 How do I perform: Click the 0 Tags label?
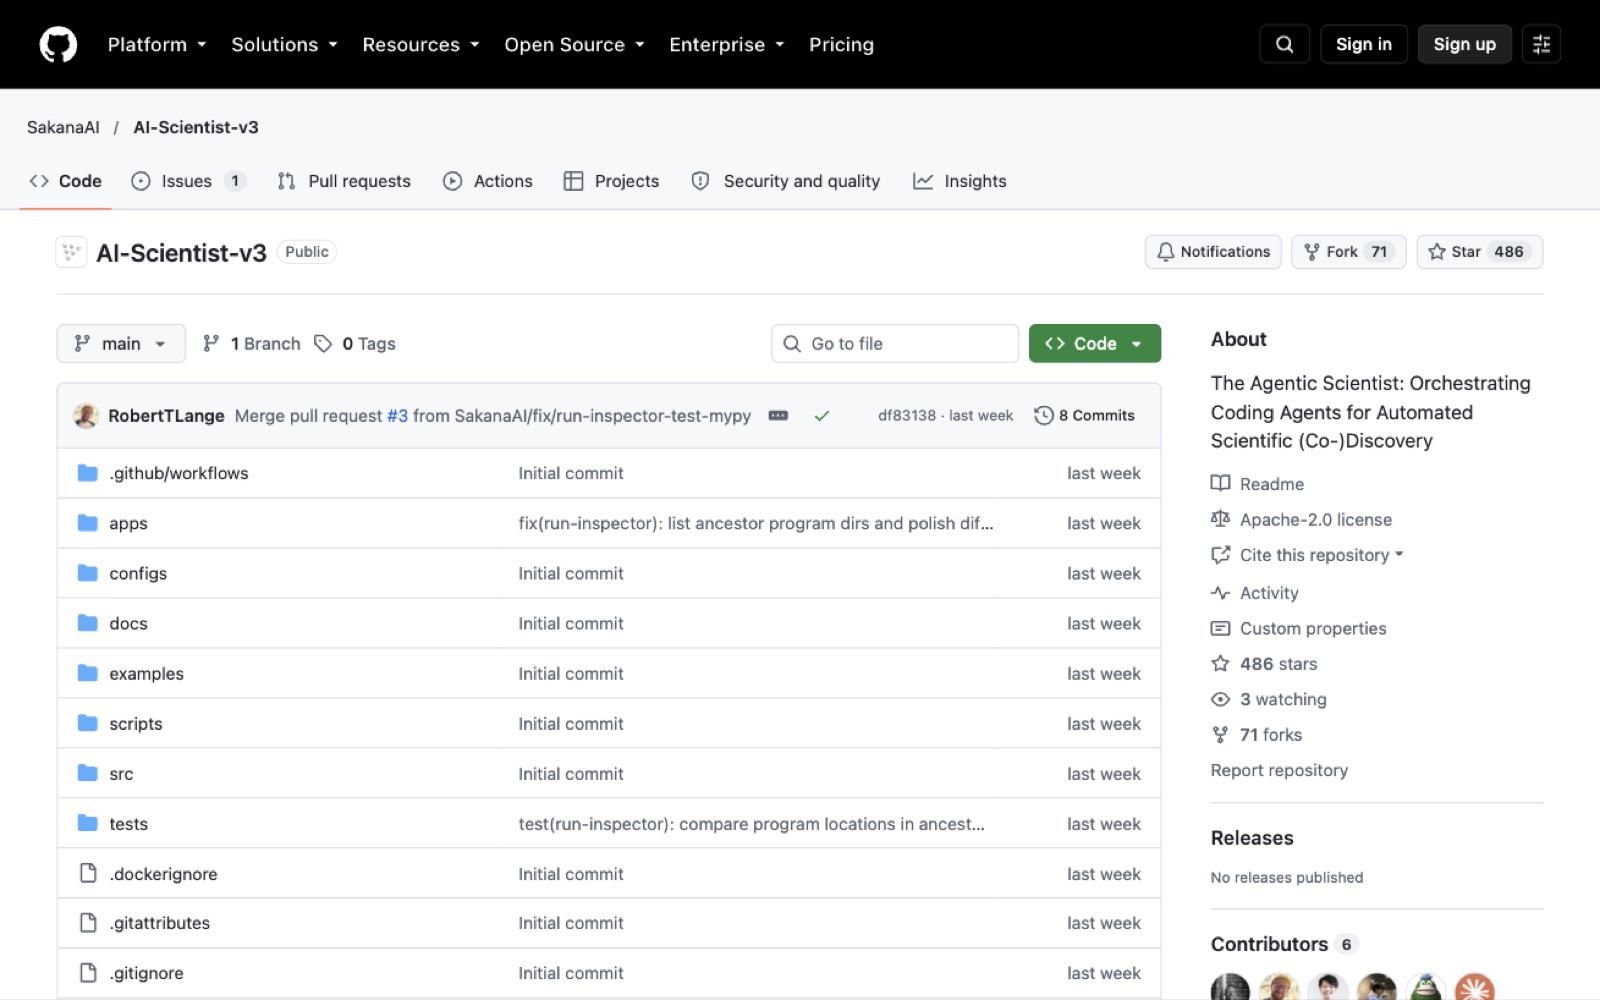(x=355, y=344)
